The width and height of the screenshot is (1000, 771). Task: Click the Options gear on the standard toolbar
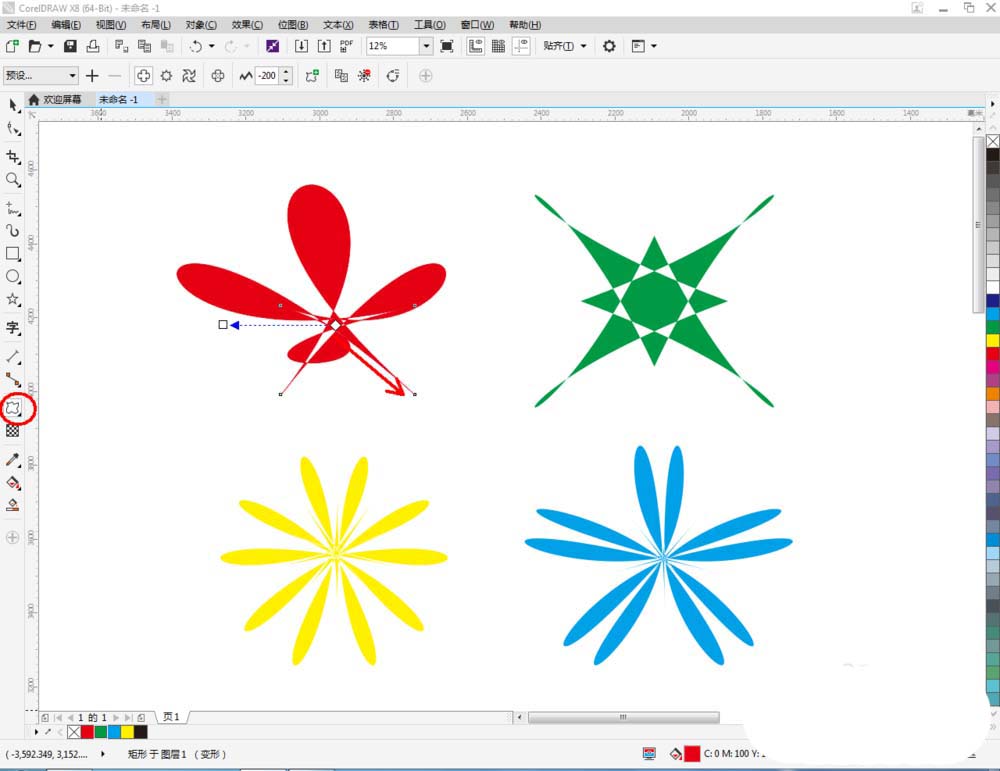607,45
